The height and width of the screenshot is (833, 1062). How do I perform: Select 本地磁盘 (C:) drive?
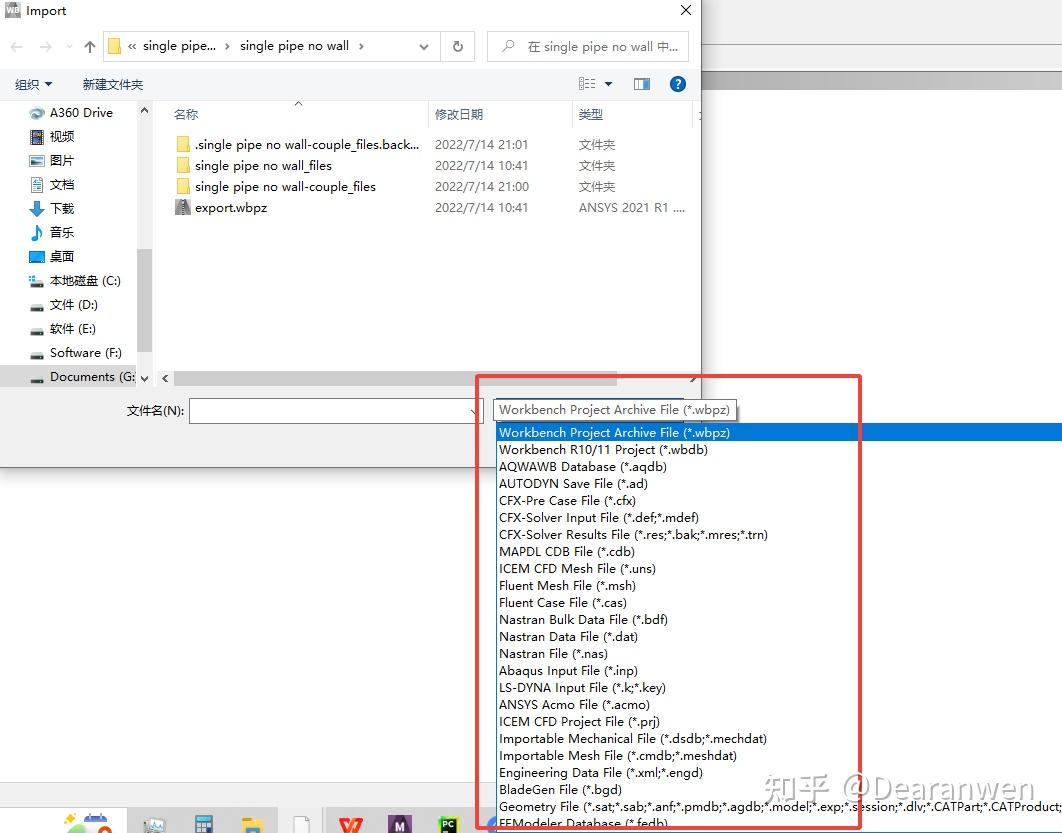point(75,280)
